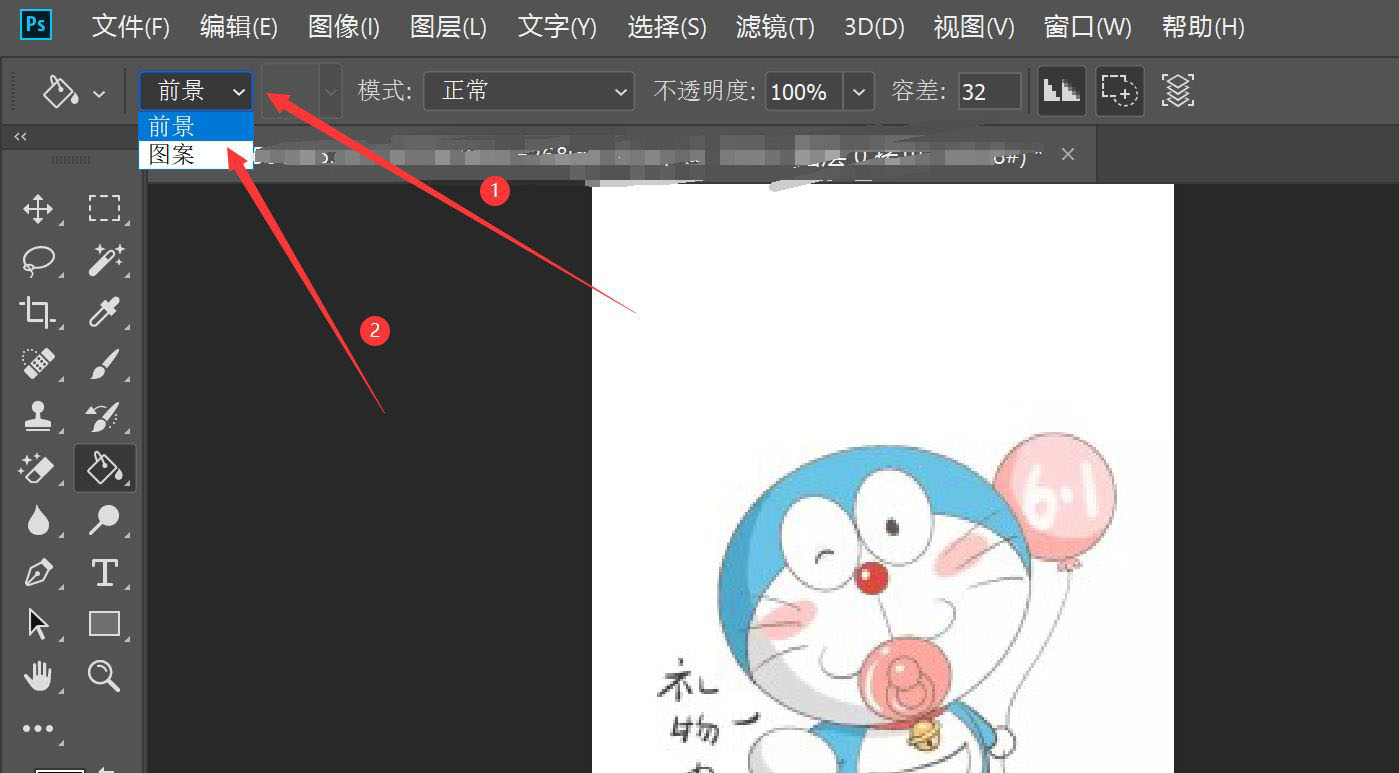Expand the 不透明度 opacity slider arrow
Viewport: 1399px width, 773px height.
pyautogui.click(x=859, y=92)
